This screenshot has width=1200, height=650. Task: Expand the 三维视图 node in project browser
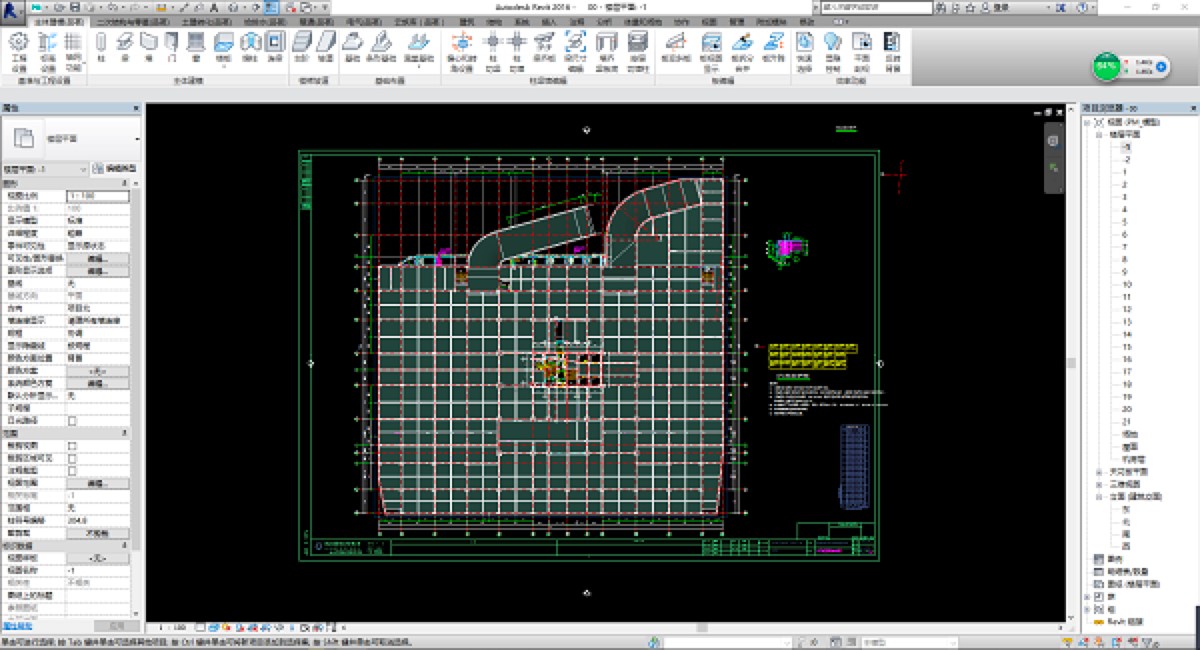(x=1099, y=484)
